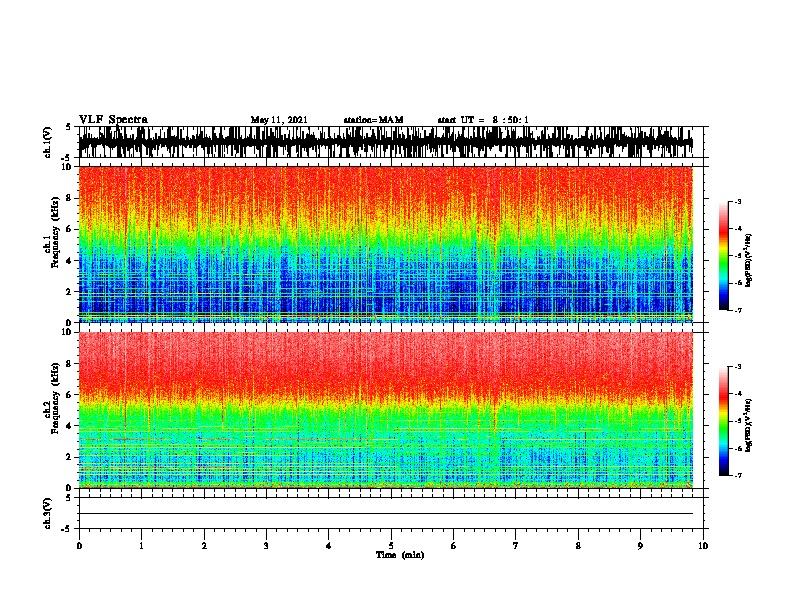Click the log(PSD) label beside ch.2 colorbar

[x=748, y=425]
